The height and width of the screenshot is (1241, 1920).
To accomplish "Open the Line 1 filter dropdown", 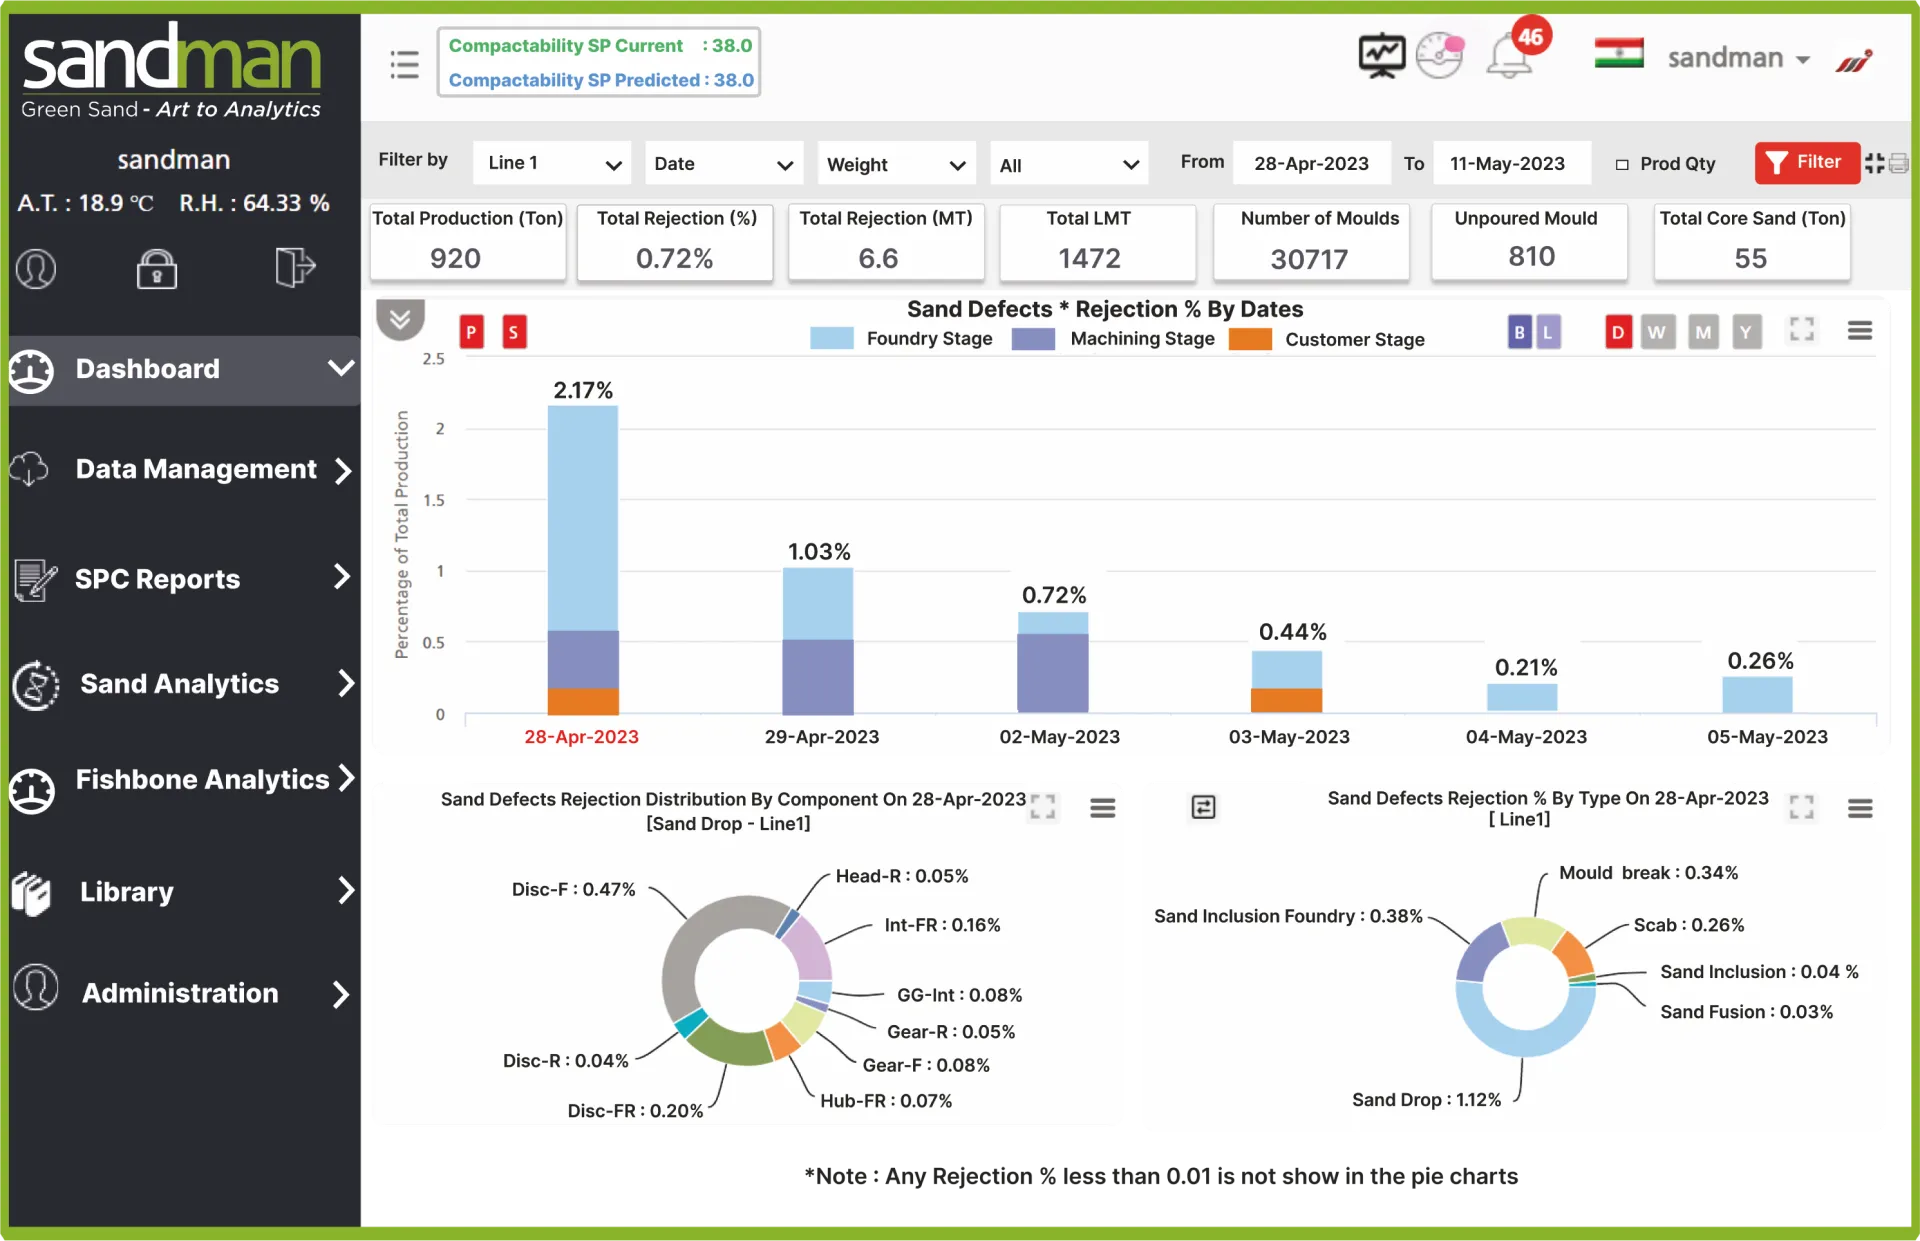I will [x=552, y=164].
